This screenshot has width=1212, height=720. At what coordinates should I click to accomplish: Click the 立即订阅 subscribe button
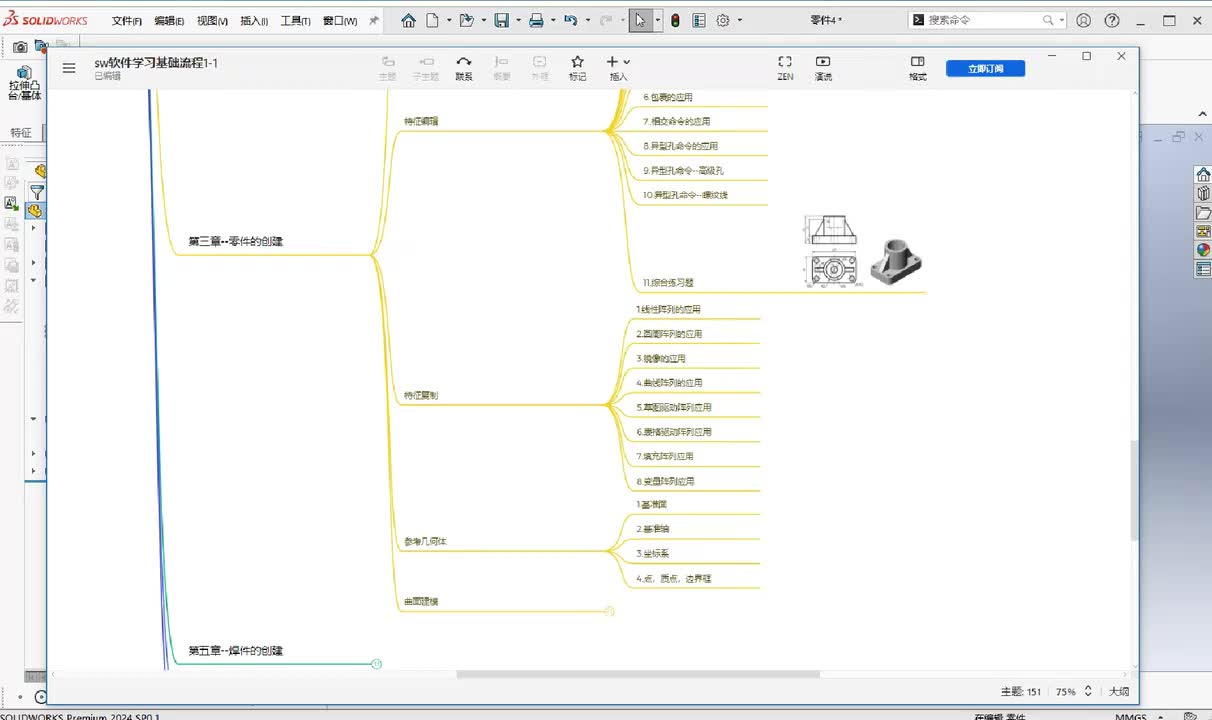point(985,68)
